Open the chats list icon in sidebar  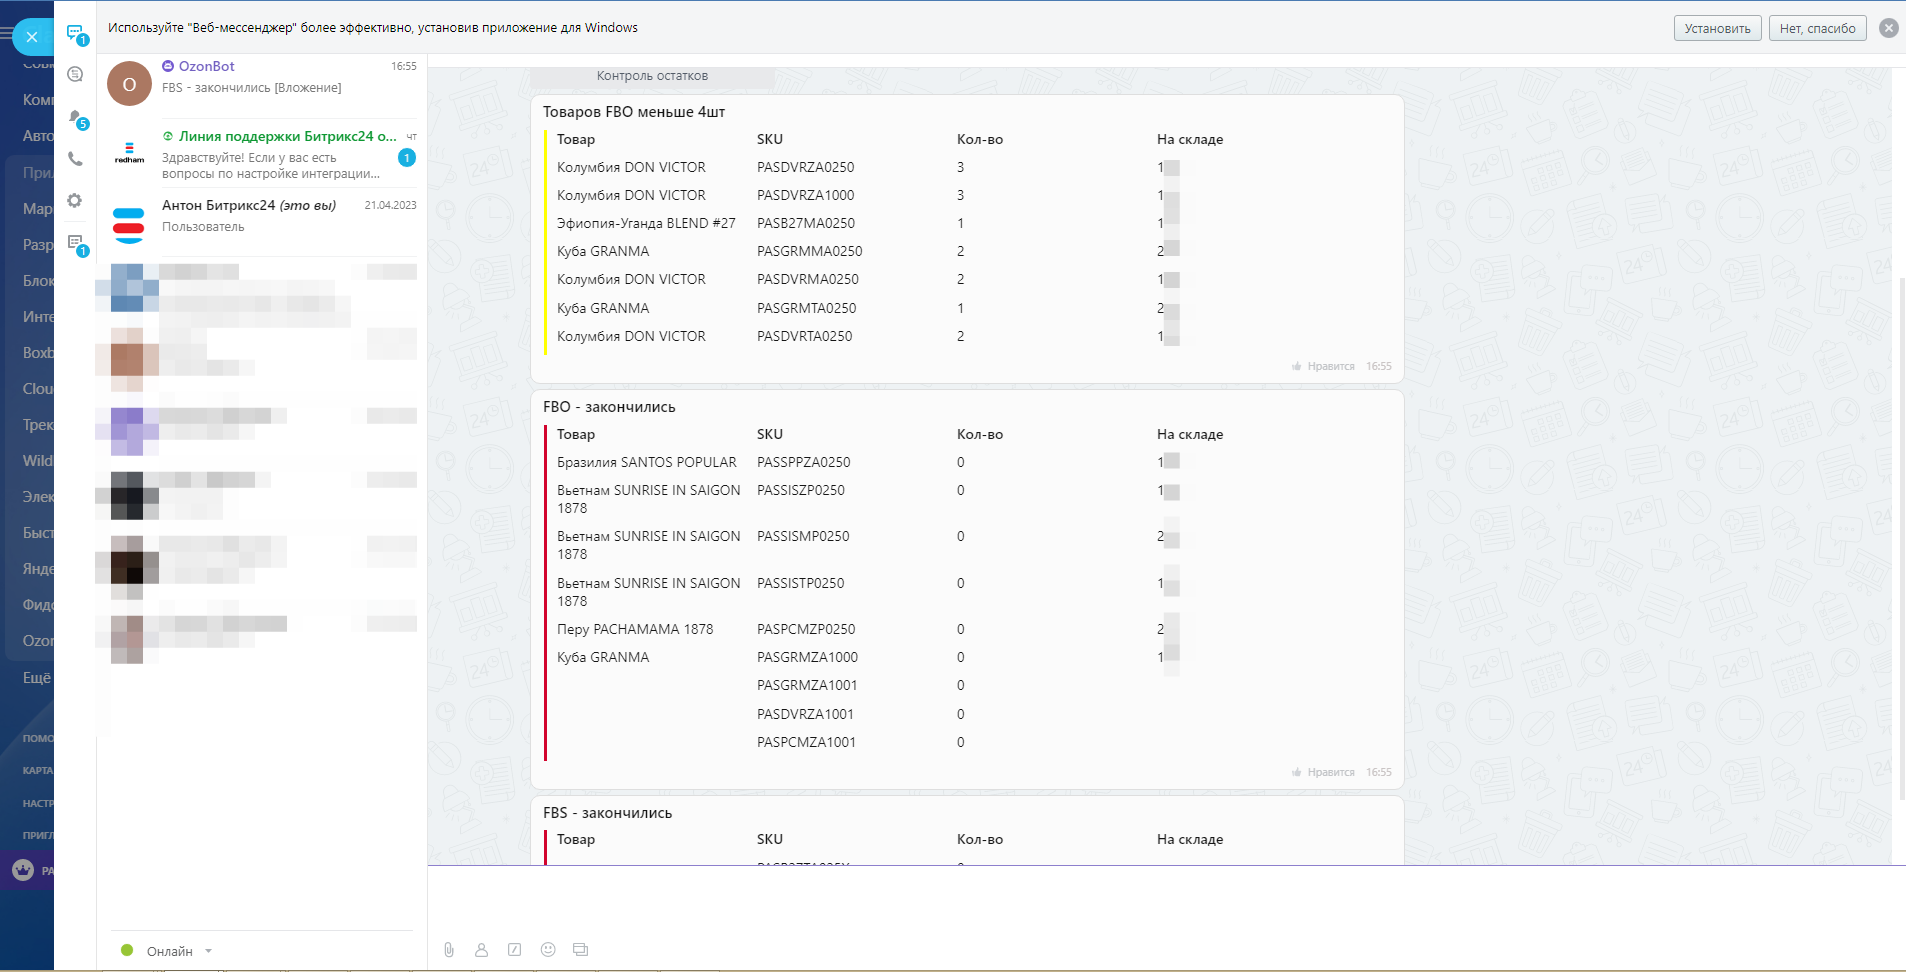pos(75,33)
